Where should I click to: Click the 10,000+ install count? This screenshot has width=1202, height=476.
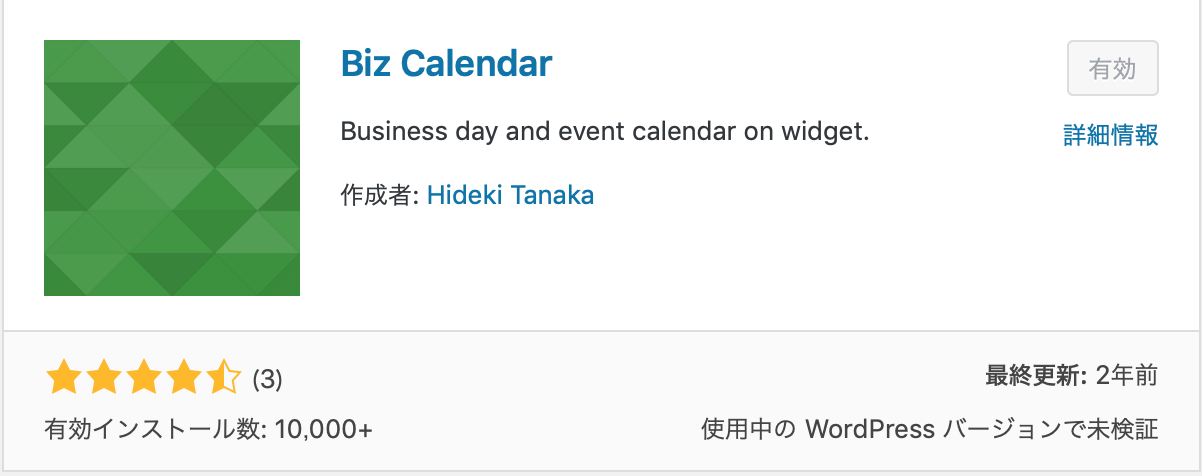pyautogui.click(x=322, y=430)
